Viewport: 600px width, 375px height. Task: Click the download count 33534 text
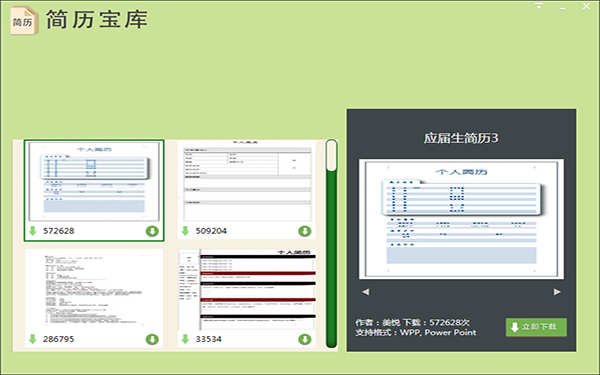tap(209, 339)
